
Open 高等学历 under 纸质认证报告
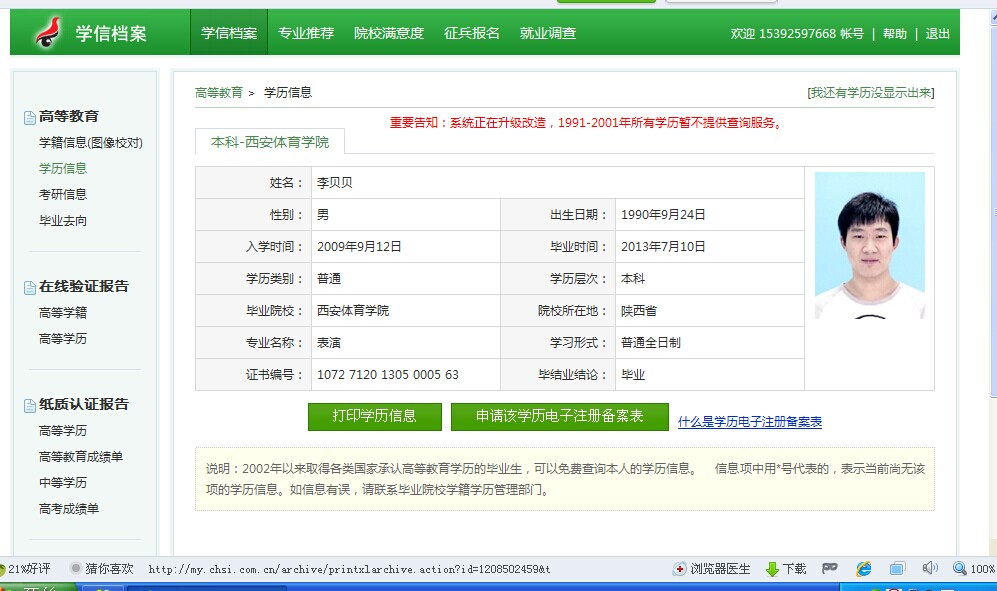(63, 431)
